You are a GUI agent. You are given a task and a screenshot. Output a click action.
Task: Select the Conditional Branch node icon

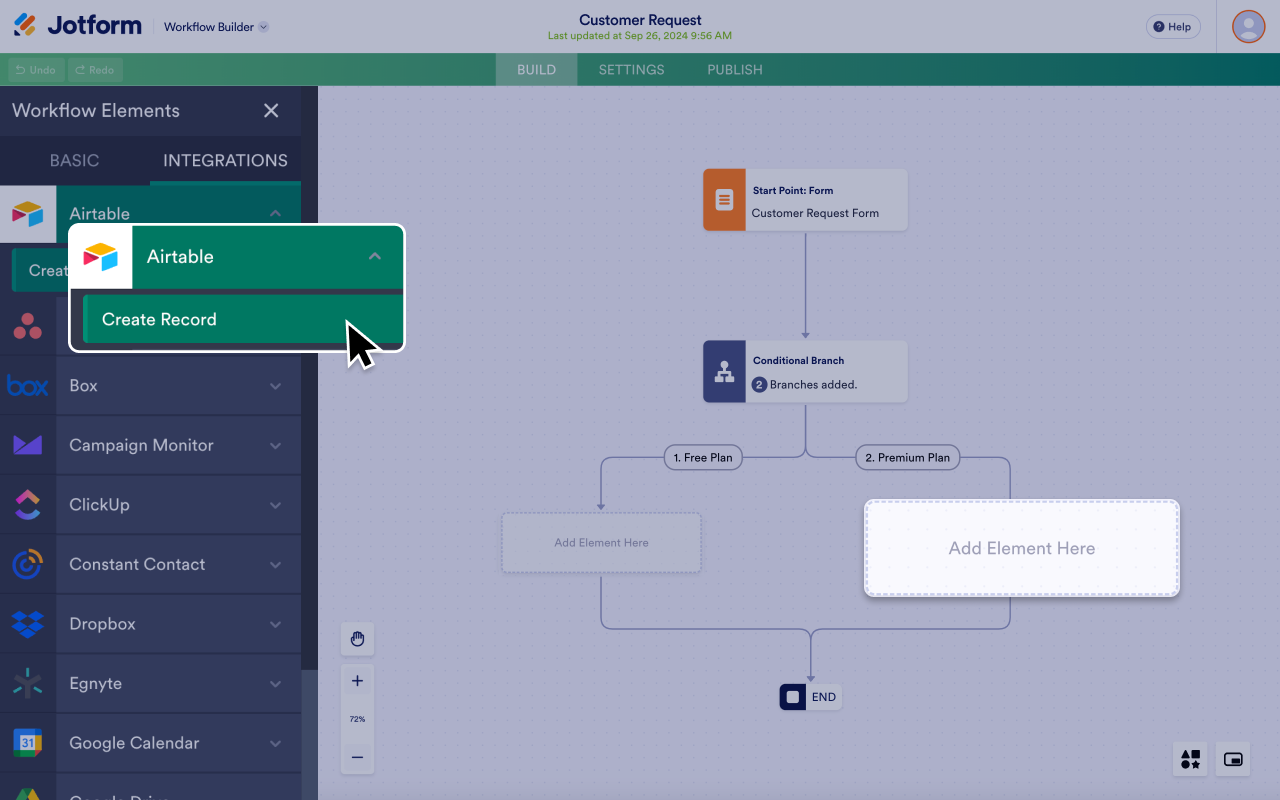point(724,372)
